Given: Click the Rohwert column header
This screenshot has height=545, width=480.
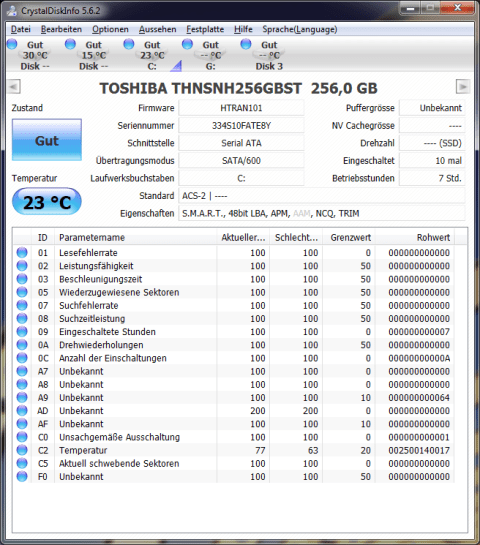Looking at the screenshot, I should [x=415, y=237].
